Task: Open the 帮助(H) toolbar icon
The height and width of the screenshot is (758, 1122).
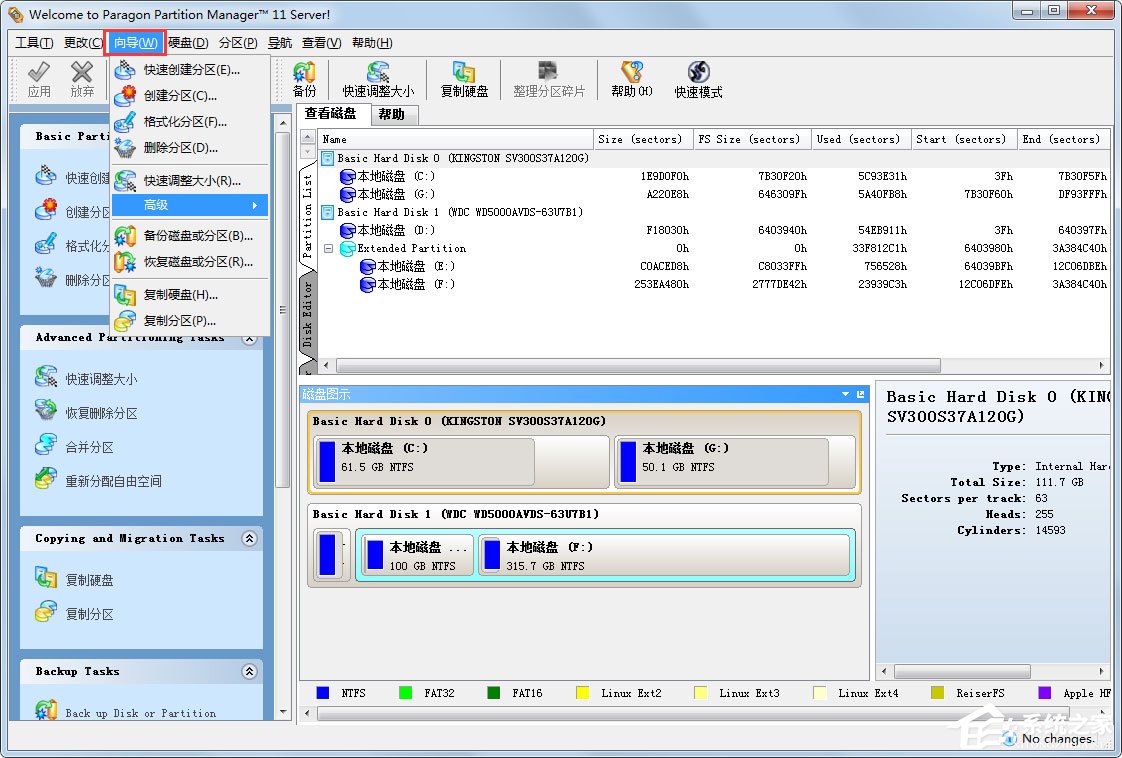Action: (x=632, y=79)
